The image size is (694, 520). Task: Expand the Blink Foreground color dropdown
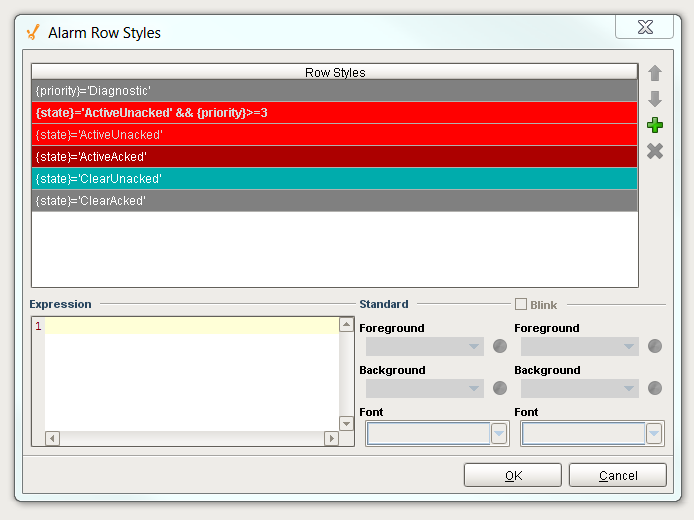click(580, 346)
